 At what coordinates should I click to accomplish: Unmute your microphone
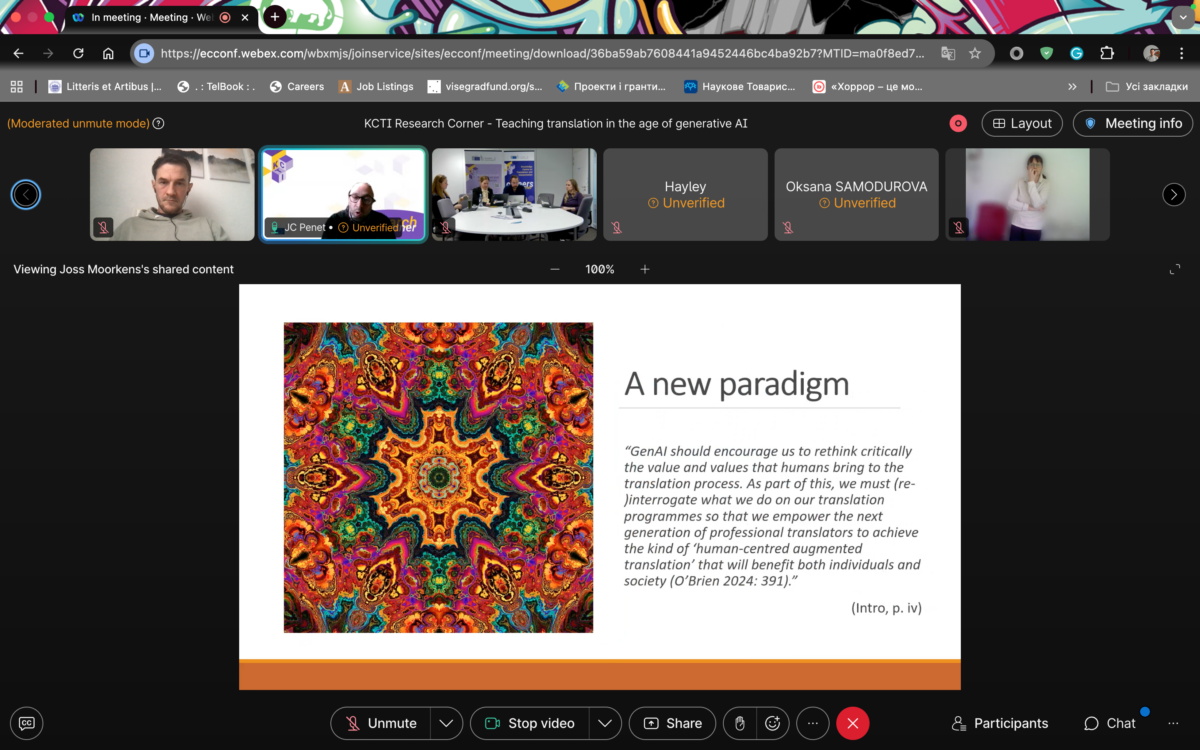point(381,723)
